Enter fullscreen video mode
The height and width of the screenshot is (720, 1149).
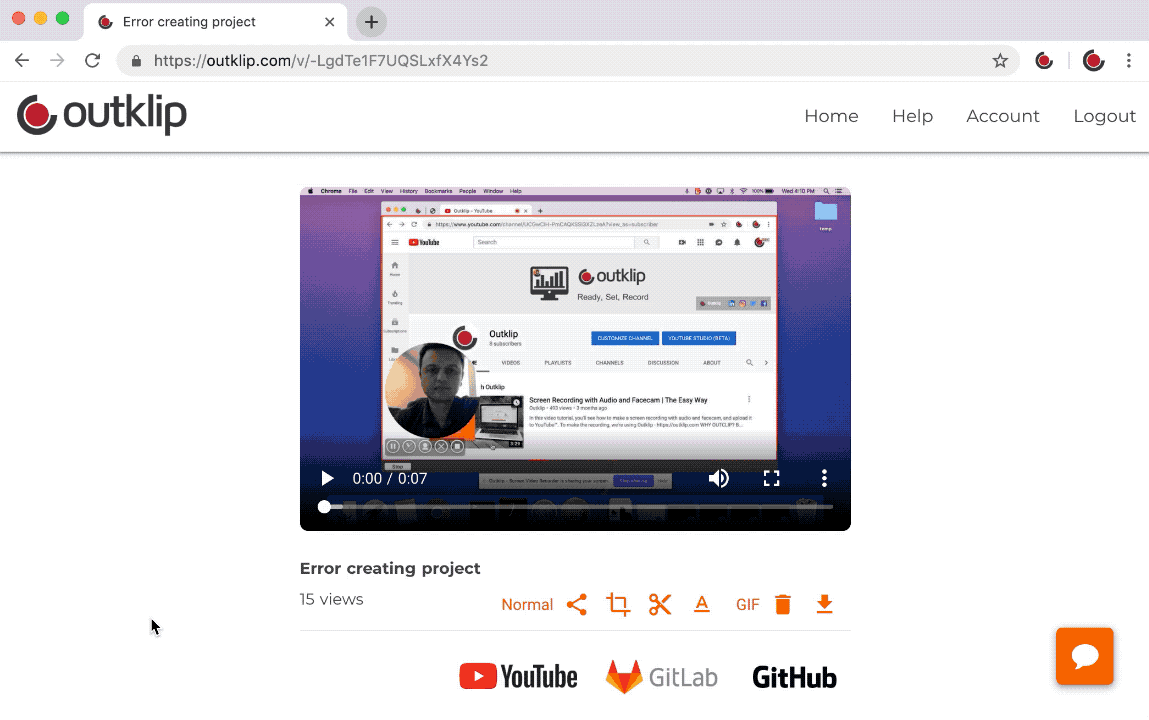pos(772,478)
